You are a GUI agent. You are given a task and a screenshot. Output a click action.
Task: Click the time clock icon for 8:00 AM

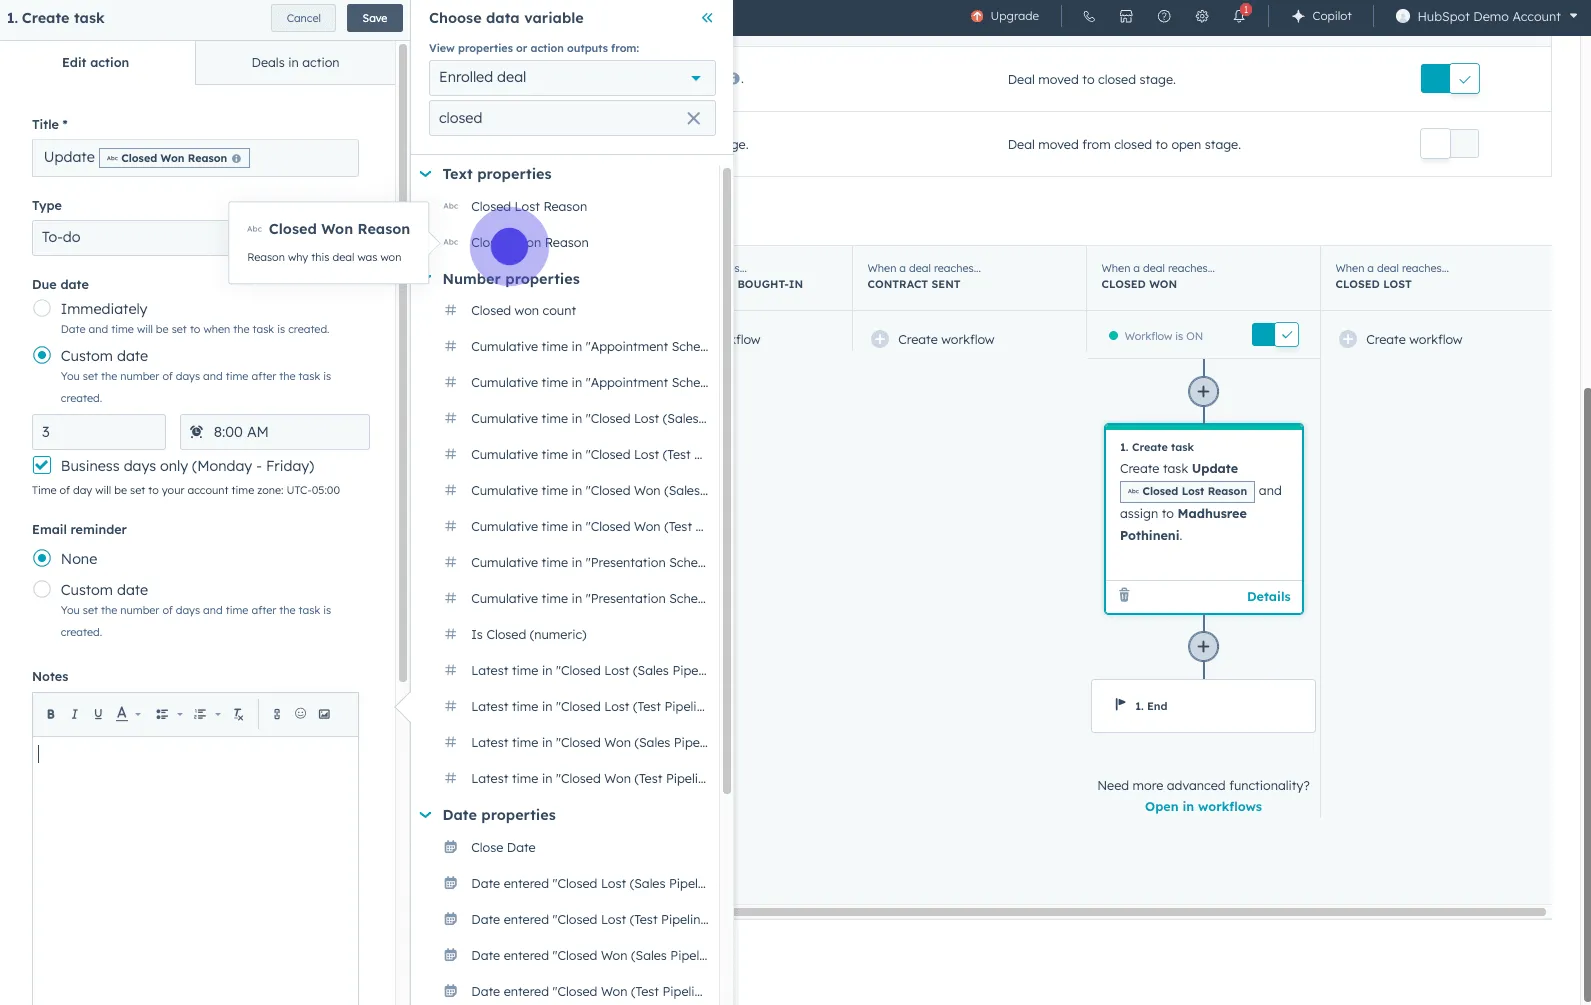tap(196, 432)
